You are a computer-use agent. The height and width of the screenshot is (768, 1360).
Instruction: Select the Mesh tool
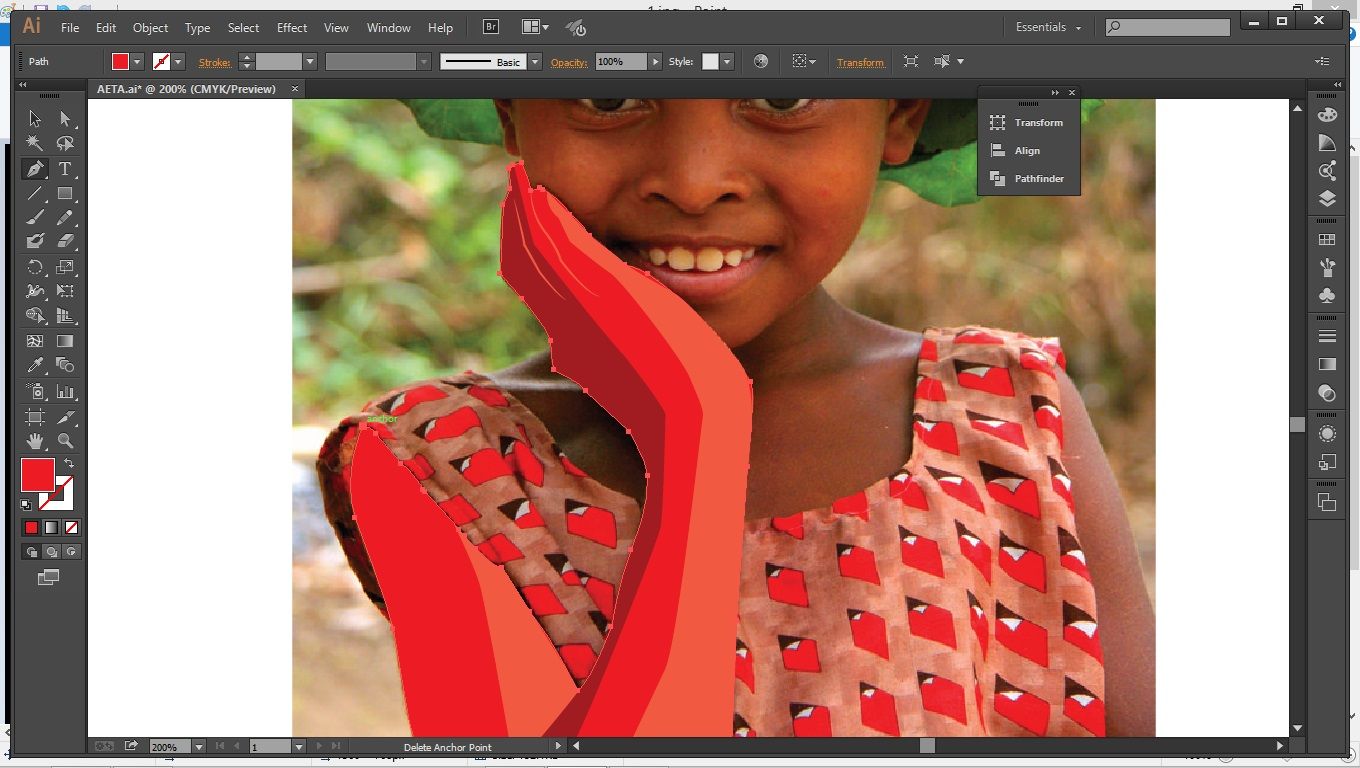point(35,341)
